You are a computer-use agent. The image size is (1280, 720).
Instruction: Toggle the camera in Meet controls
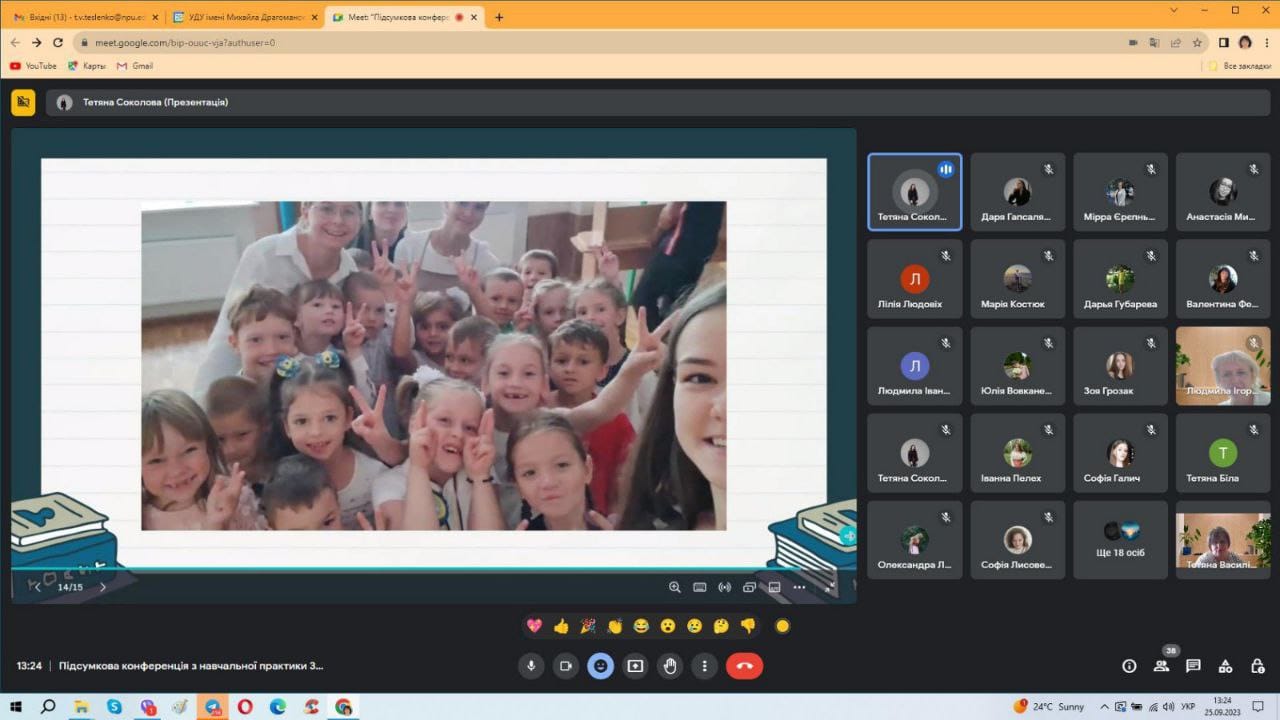pyautogui.click(x=566, y=666)
